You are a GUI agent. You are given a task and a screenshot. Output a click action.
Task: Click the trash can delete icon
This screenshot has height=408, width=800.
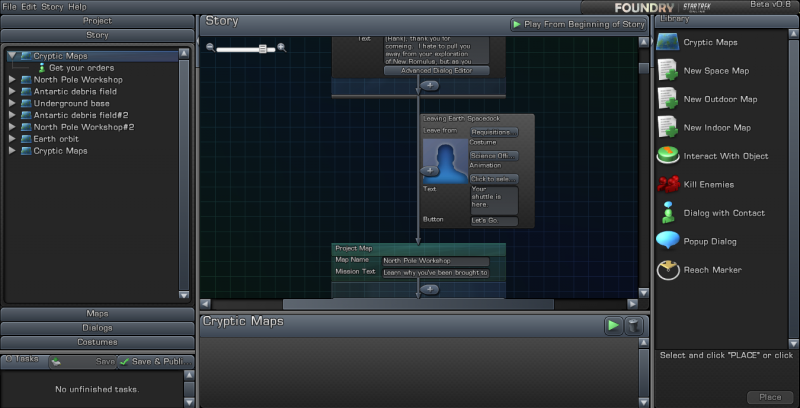point(633,325)
